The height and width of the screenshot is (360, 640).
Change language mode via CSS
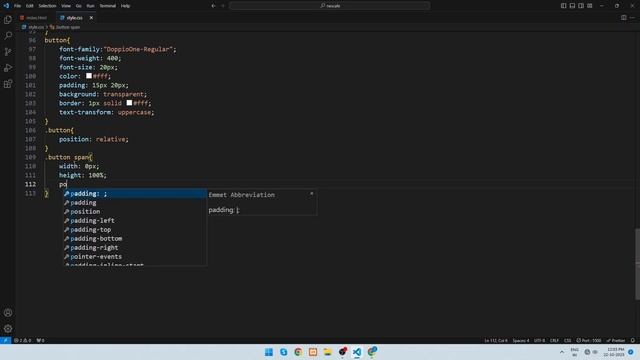pos(567,340)
